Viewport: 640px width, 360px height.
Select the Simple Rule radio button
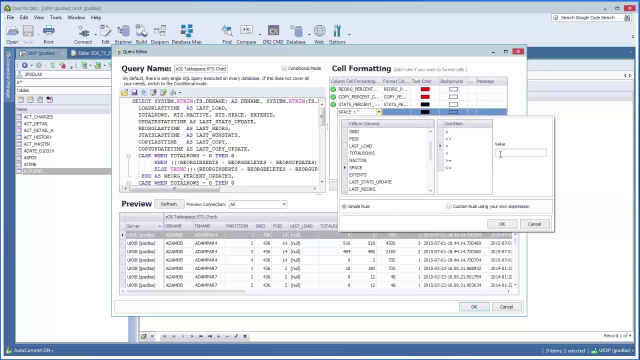pyautogui.click(x=344, y=207)
